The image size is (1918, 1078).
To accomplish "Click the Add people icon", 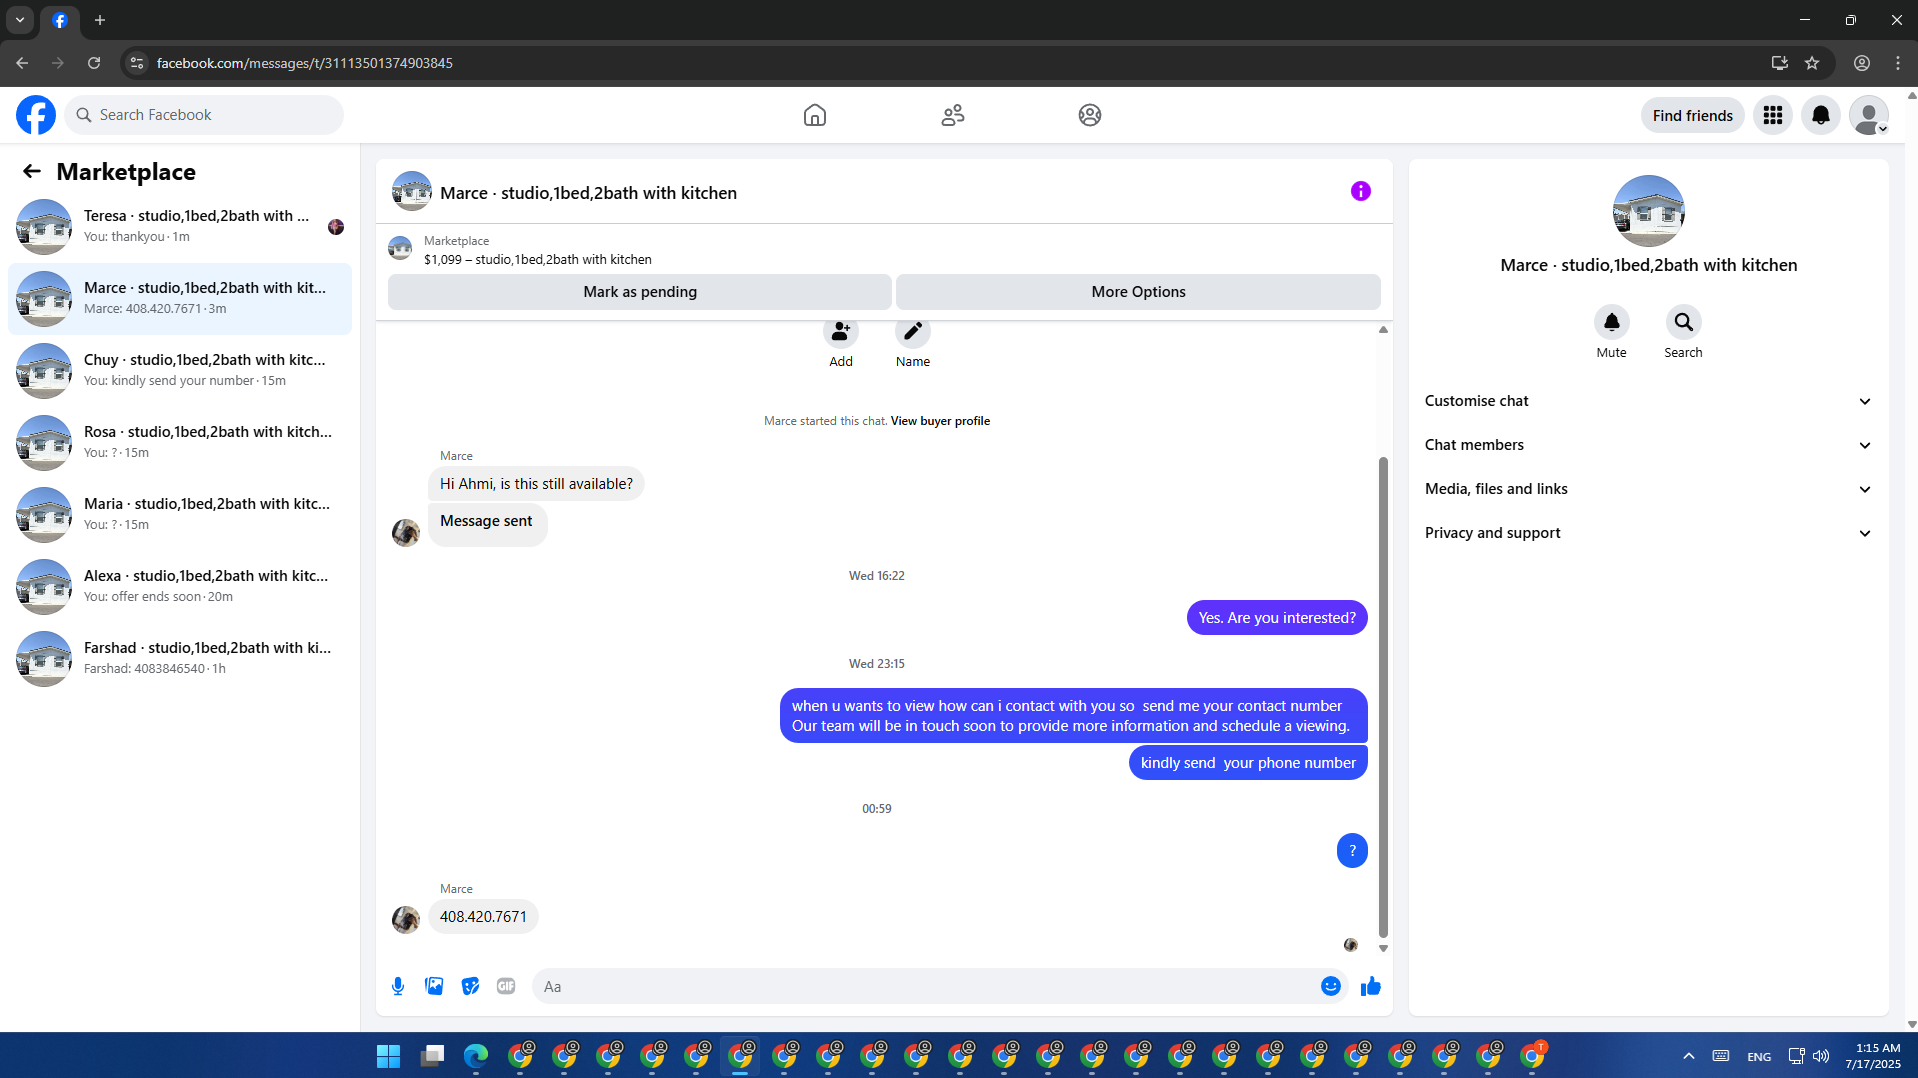I will [x=841, y=331].
